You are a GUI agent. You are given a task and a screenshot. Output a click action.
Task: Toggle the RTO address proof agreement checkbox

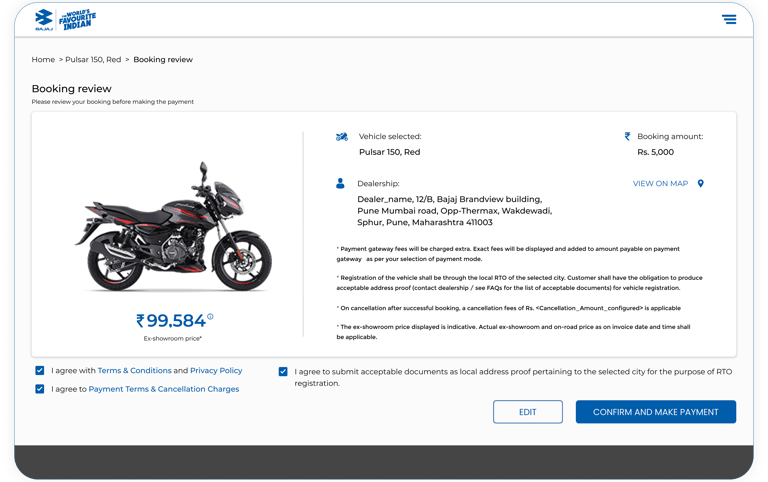pyautogui.click(x=283, y=371)
